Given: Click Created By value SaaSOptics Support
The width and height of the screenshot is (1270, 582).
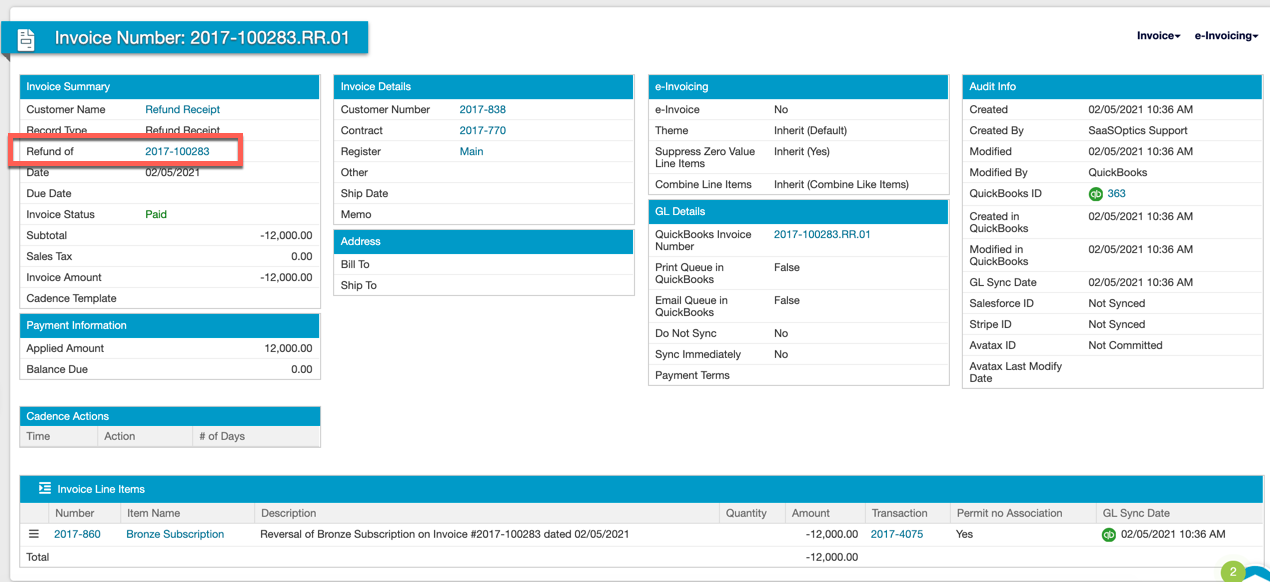Looking at the screenshot, I should [1138, 131].
